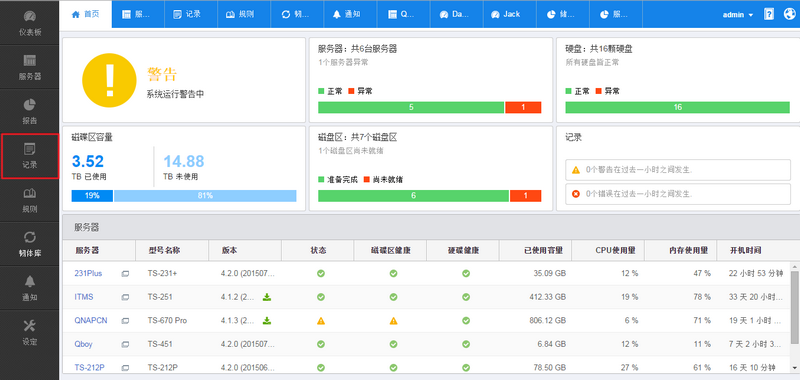The image size is (800, 380).
Task: Click the help question mark icon
Action: coord(768,14)
